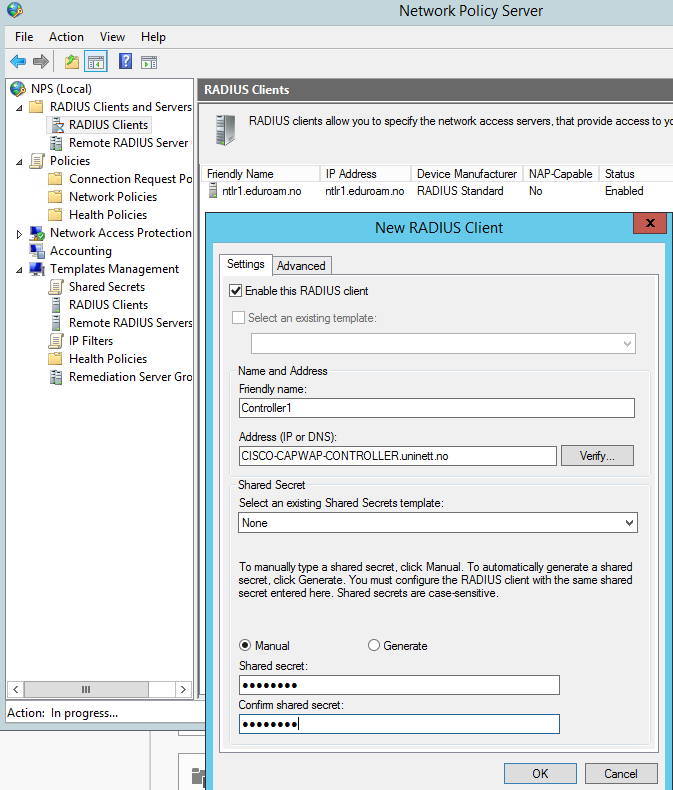Open the File menu
The width and height of the screenshot is (673, 790).
[x=24, y=37]
